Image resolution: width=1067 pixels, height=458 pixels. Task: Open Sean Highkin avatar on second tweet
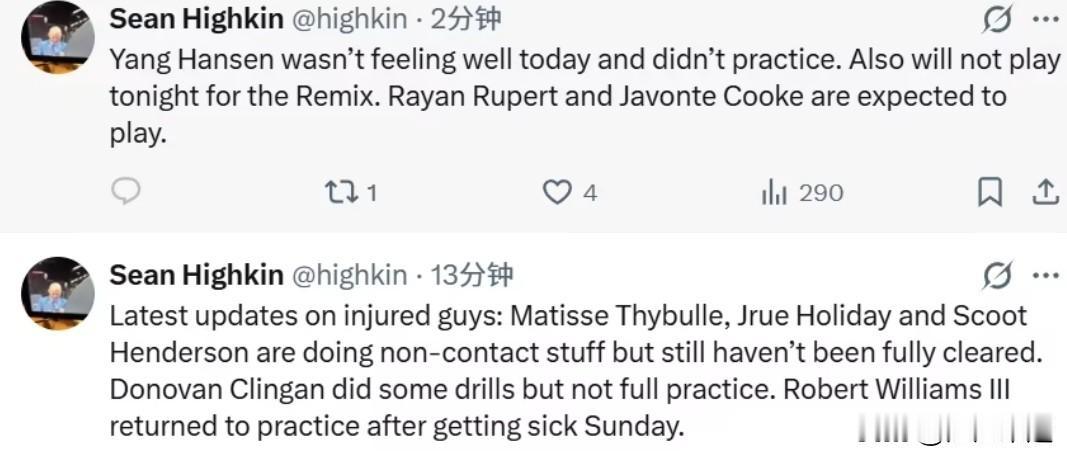[x=58, y=291]
